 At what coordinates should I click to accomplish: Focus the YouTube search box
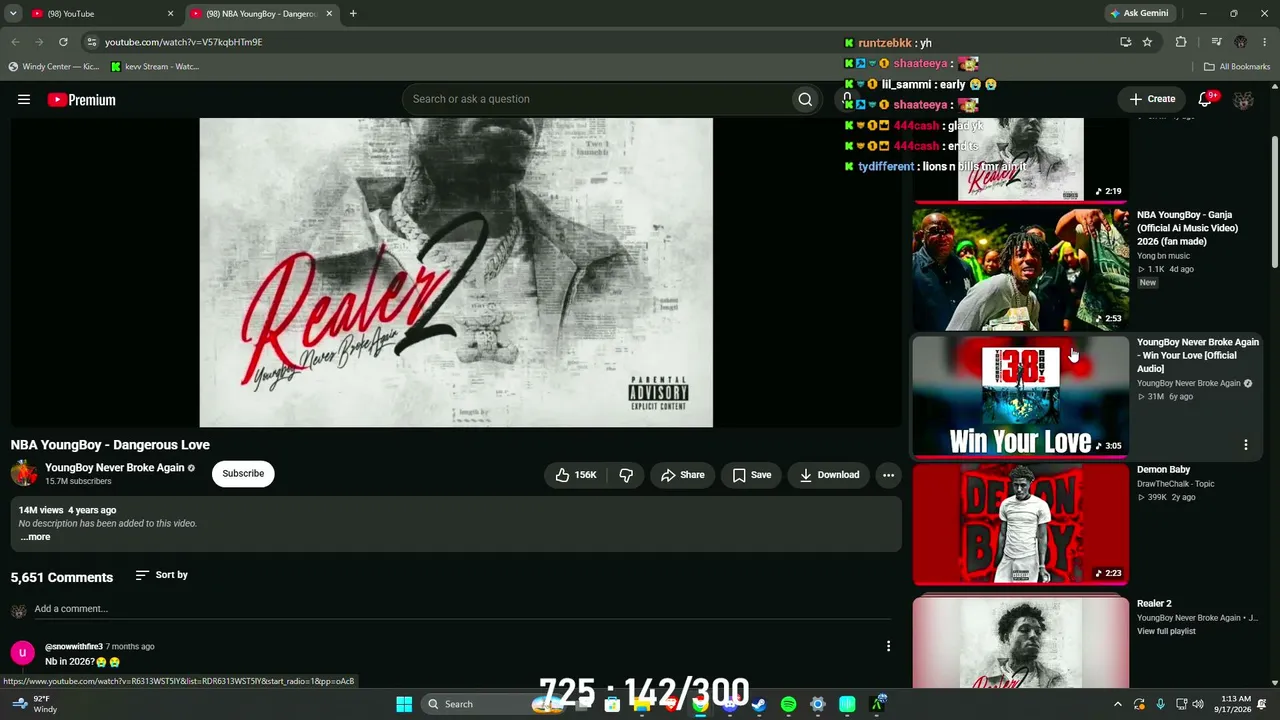pos(595,99)
